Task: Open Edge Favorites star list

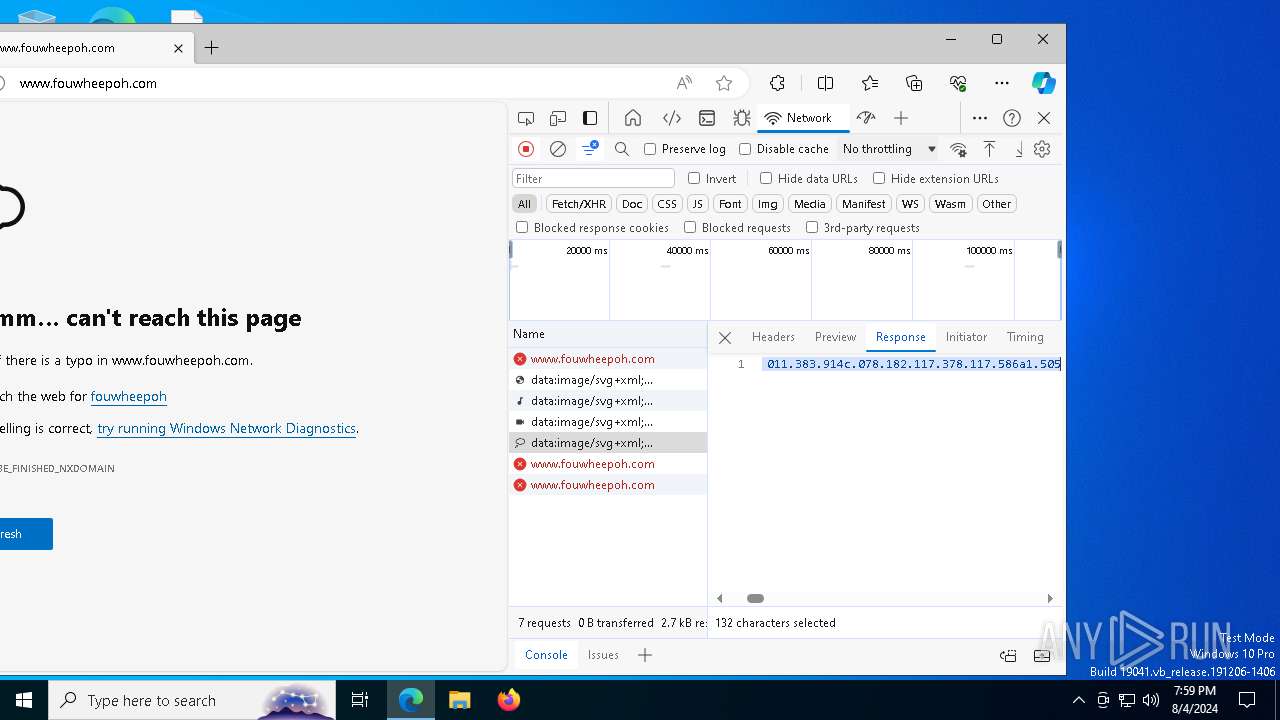Action: point(870,83)
